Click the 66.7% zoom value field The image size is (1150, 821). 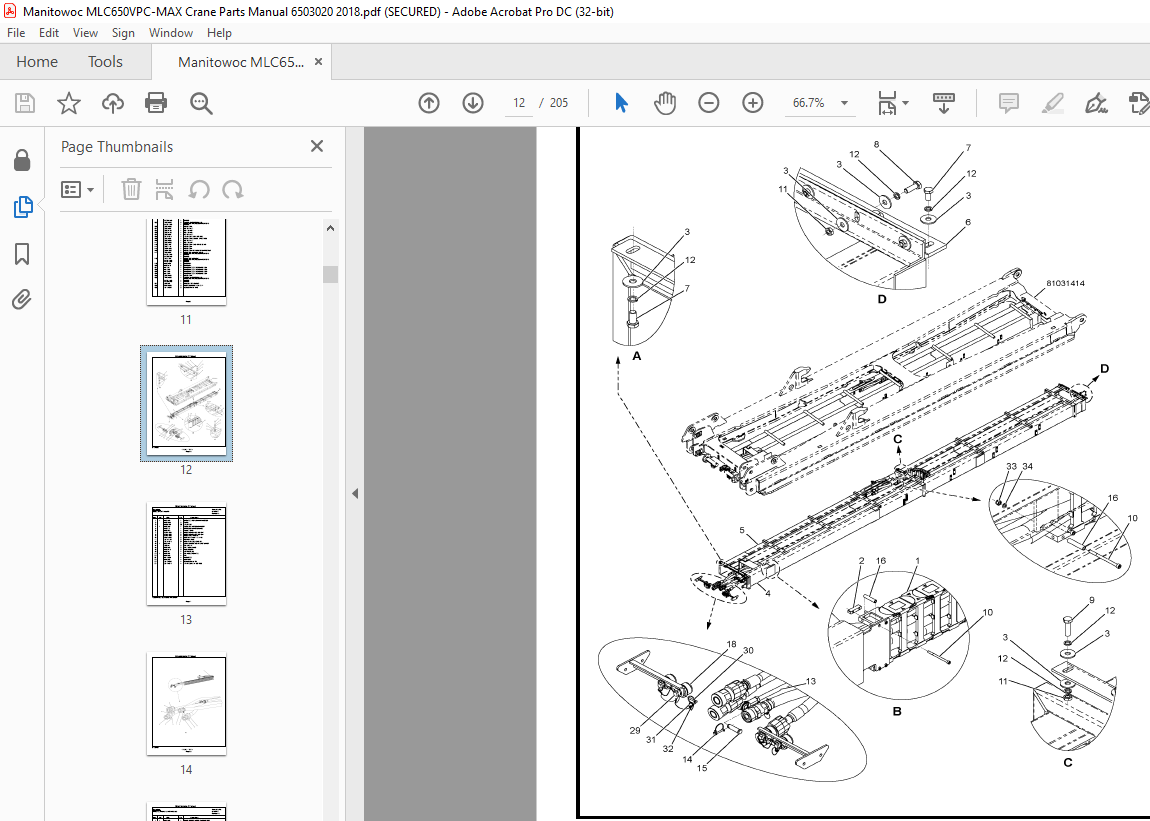click(x=808, y=103)
